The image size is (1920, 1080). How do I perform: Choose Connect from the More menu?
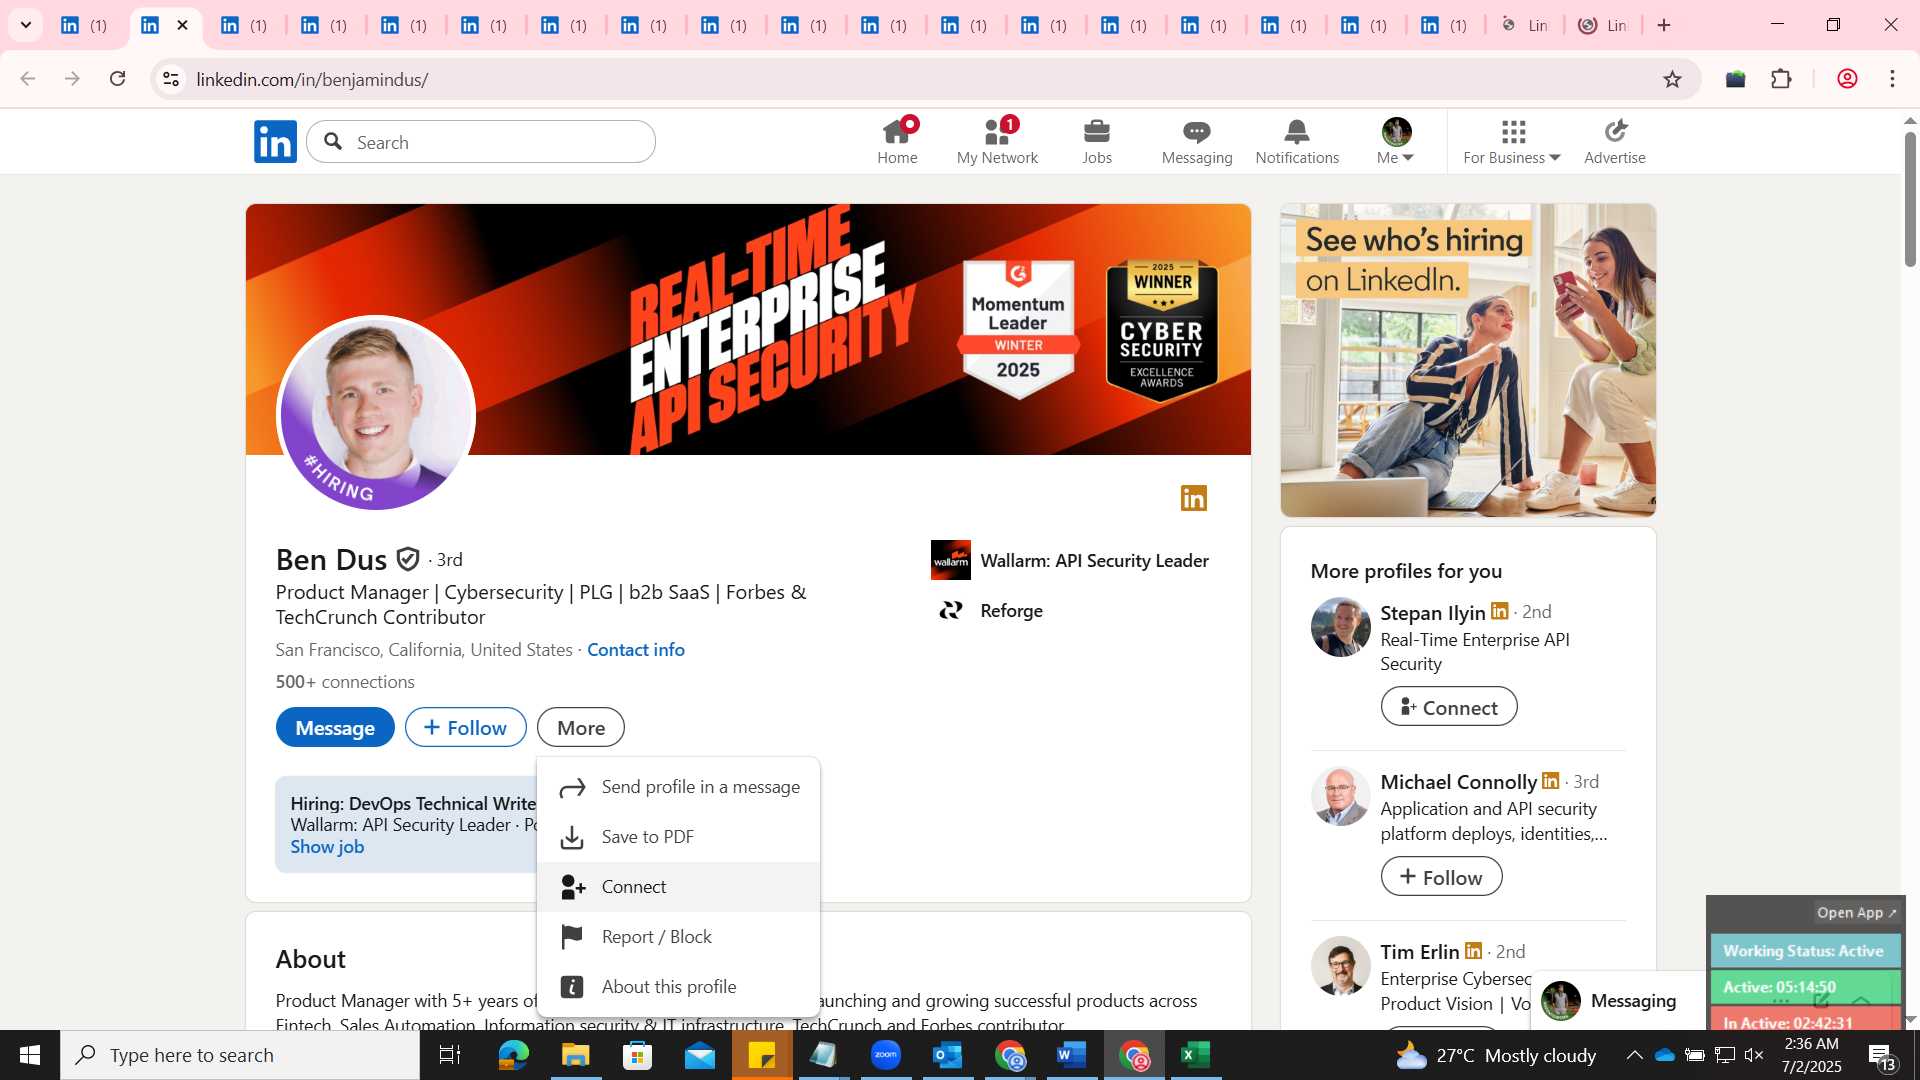coord(679,887)
